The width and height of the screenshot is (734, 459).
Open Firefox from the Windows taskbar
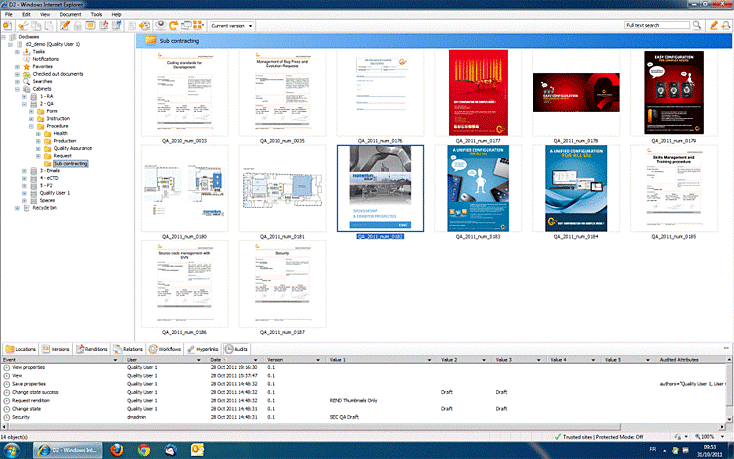click(x=114, y=451)
